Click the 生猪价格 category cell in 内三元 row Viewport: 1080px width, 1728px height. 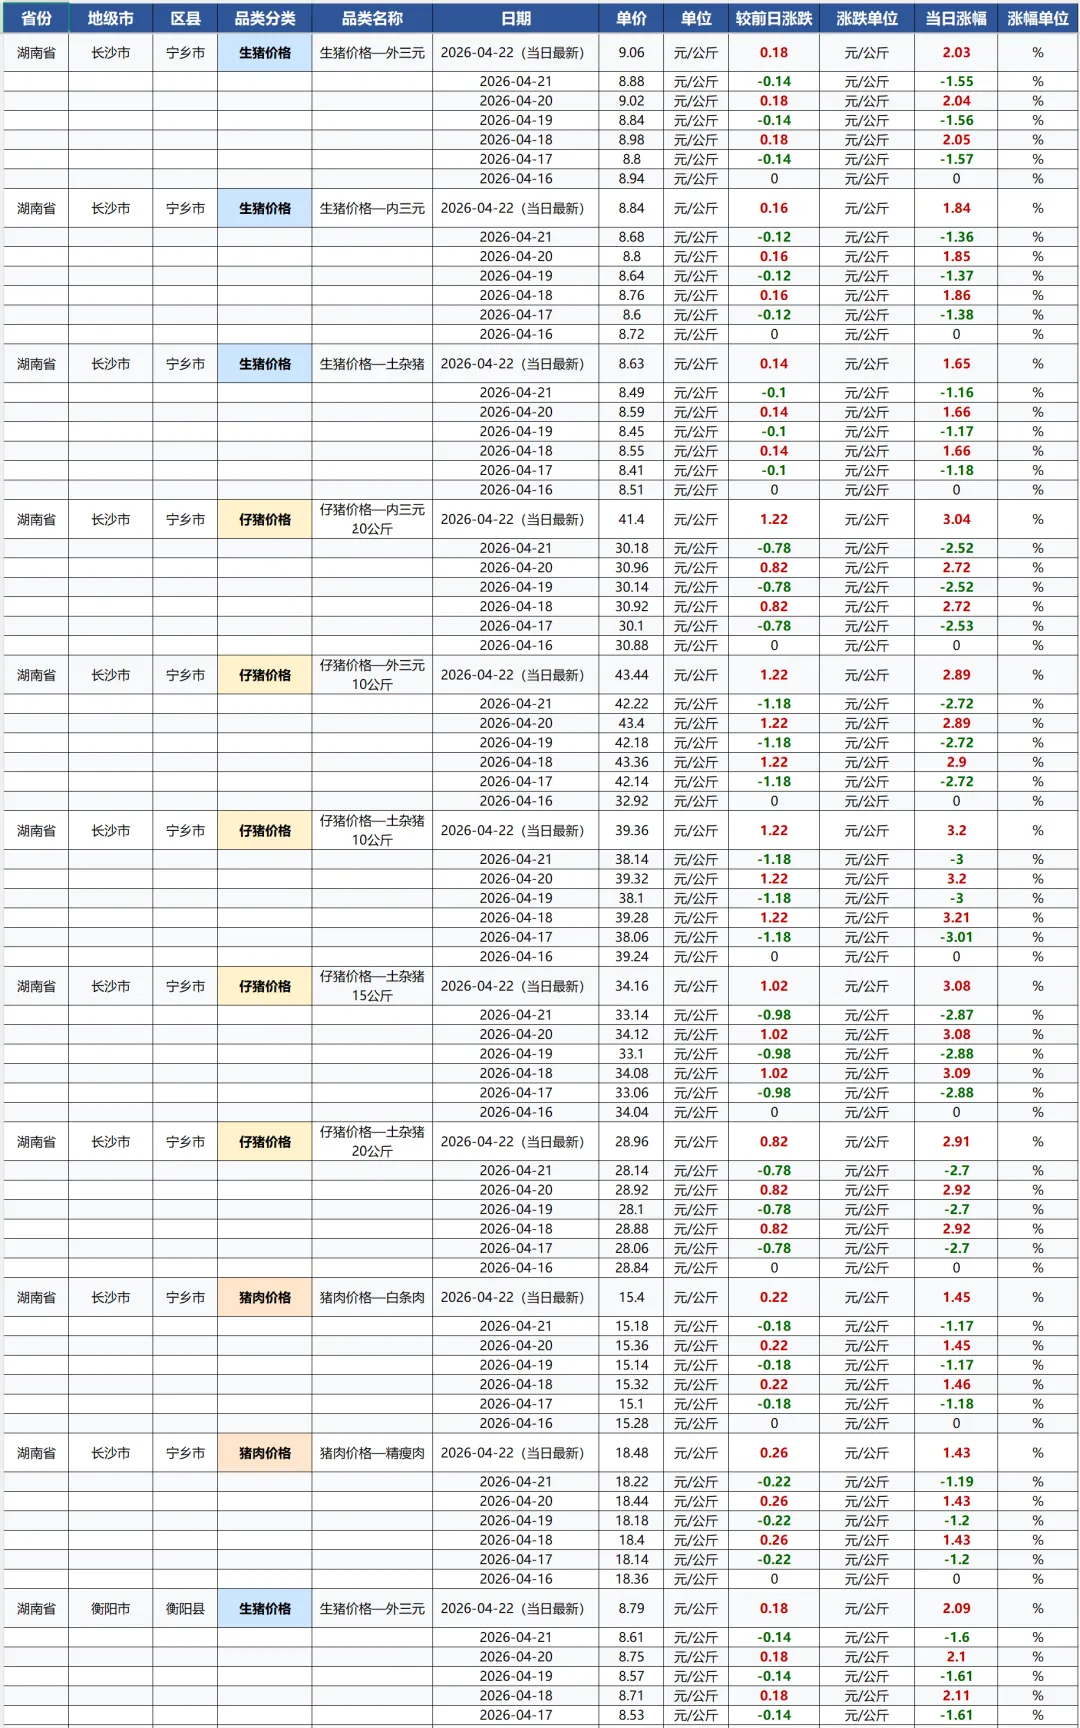(265, 208)
